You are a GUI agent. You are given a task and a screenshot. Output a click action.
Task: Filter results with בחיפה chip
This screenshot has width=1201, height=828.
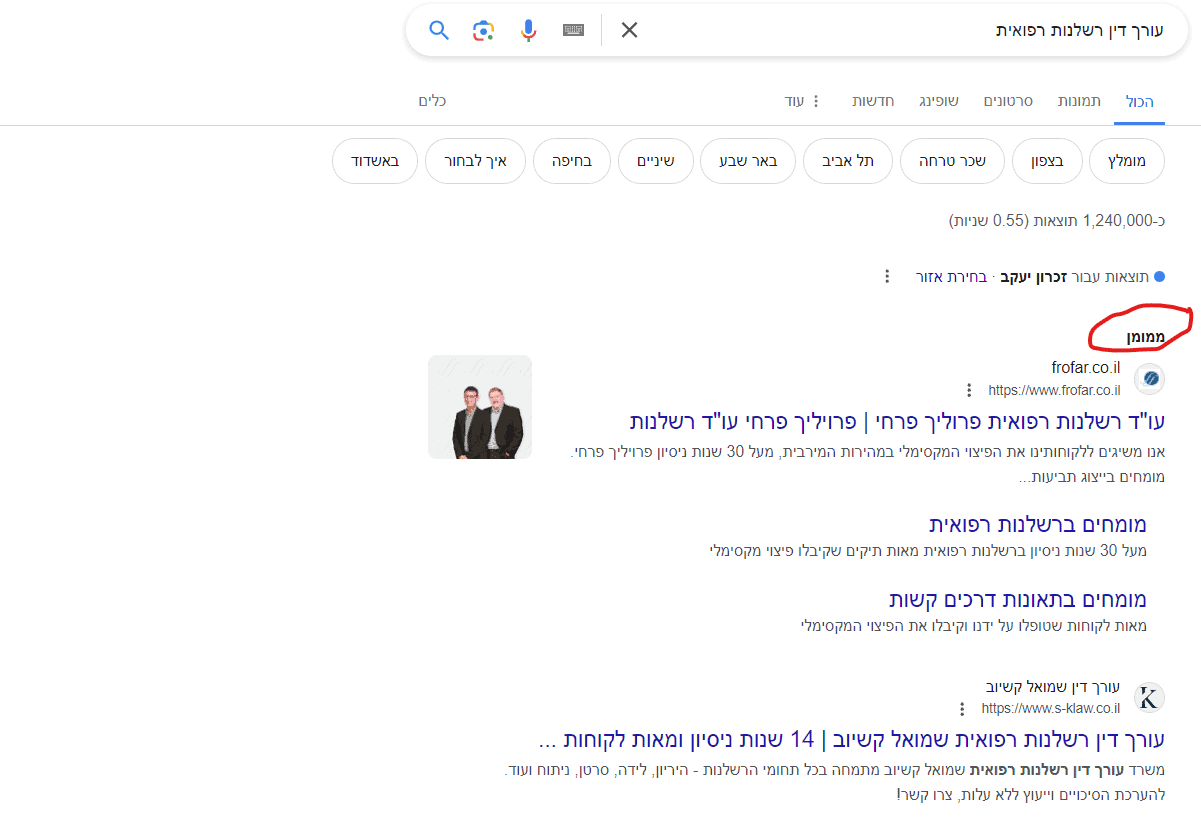click(572, 161)
